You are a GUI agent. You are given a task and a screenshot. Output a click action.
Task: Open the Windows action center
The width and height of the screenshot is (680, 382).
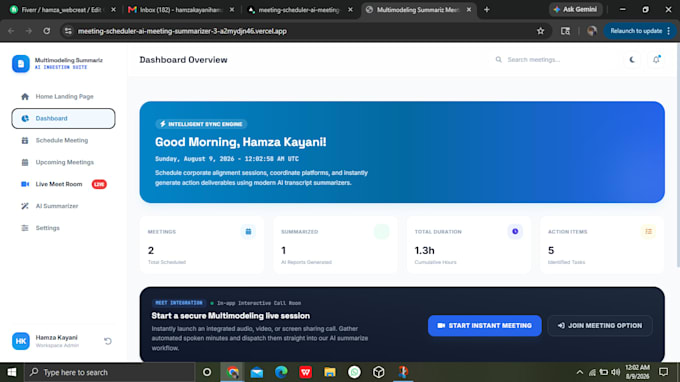pos(664,372)
